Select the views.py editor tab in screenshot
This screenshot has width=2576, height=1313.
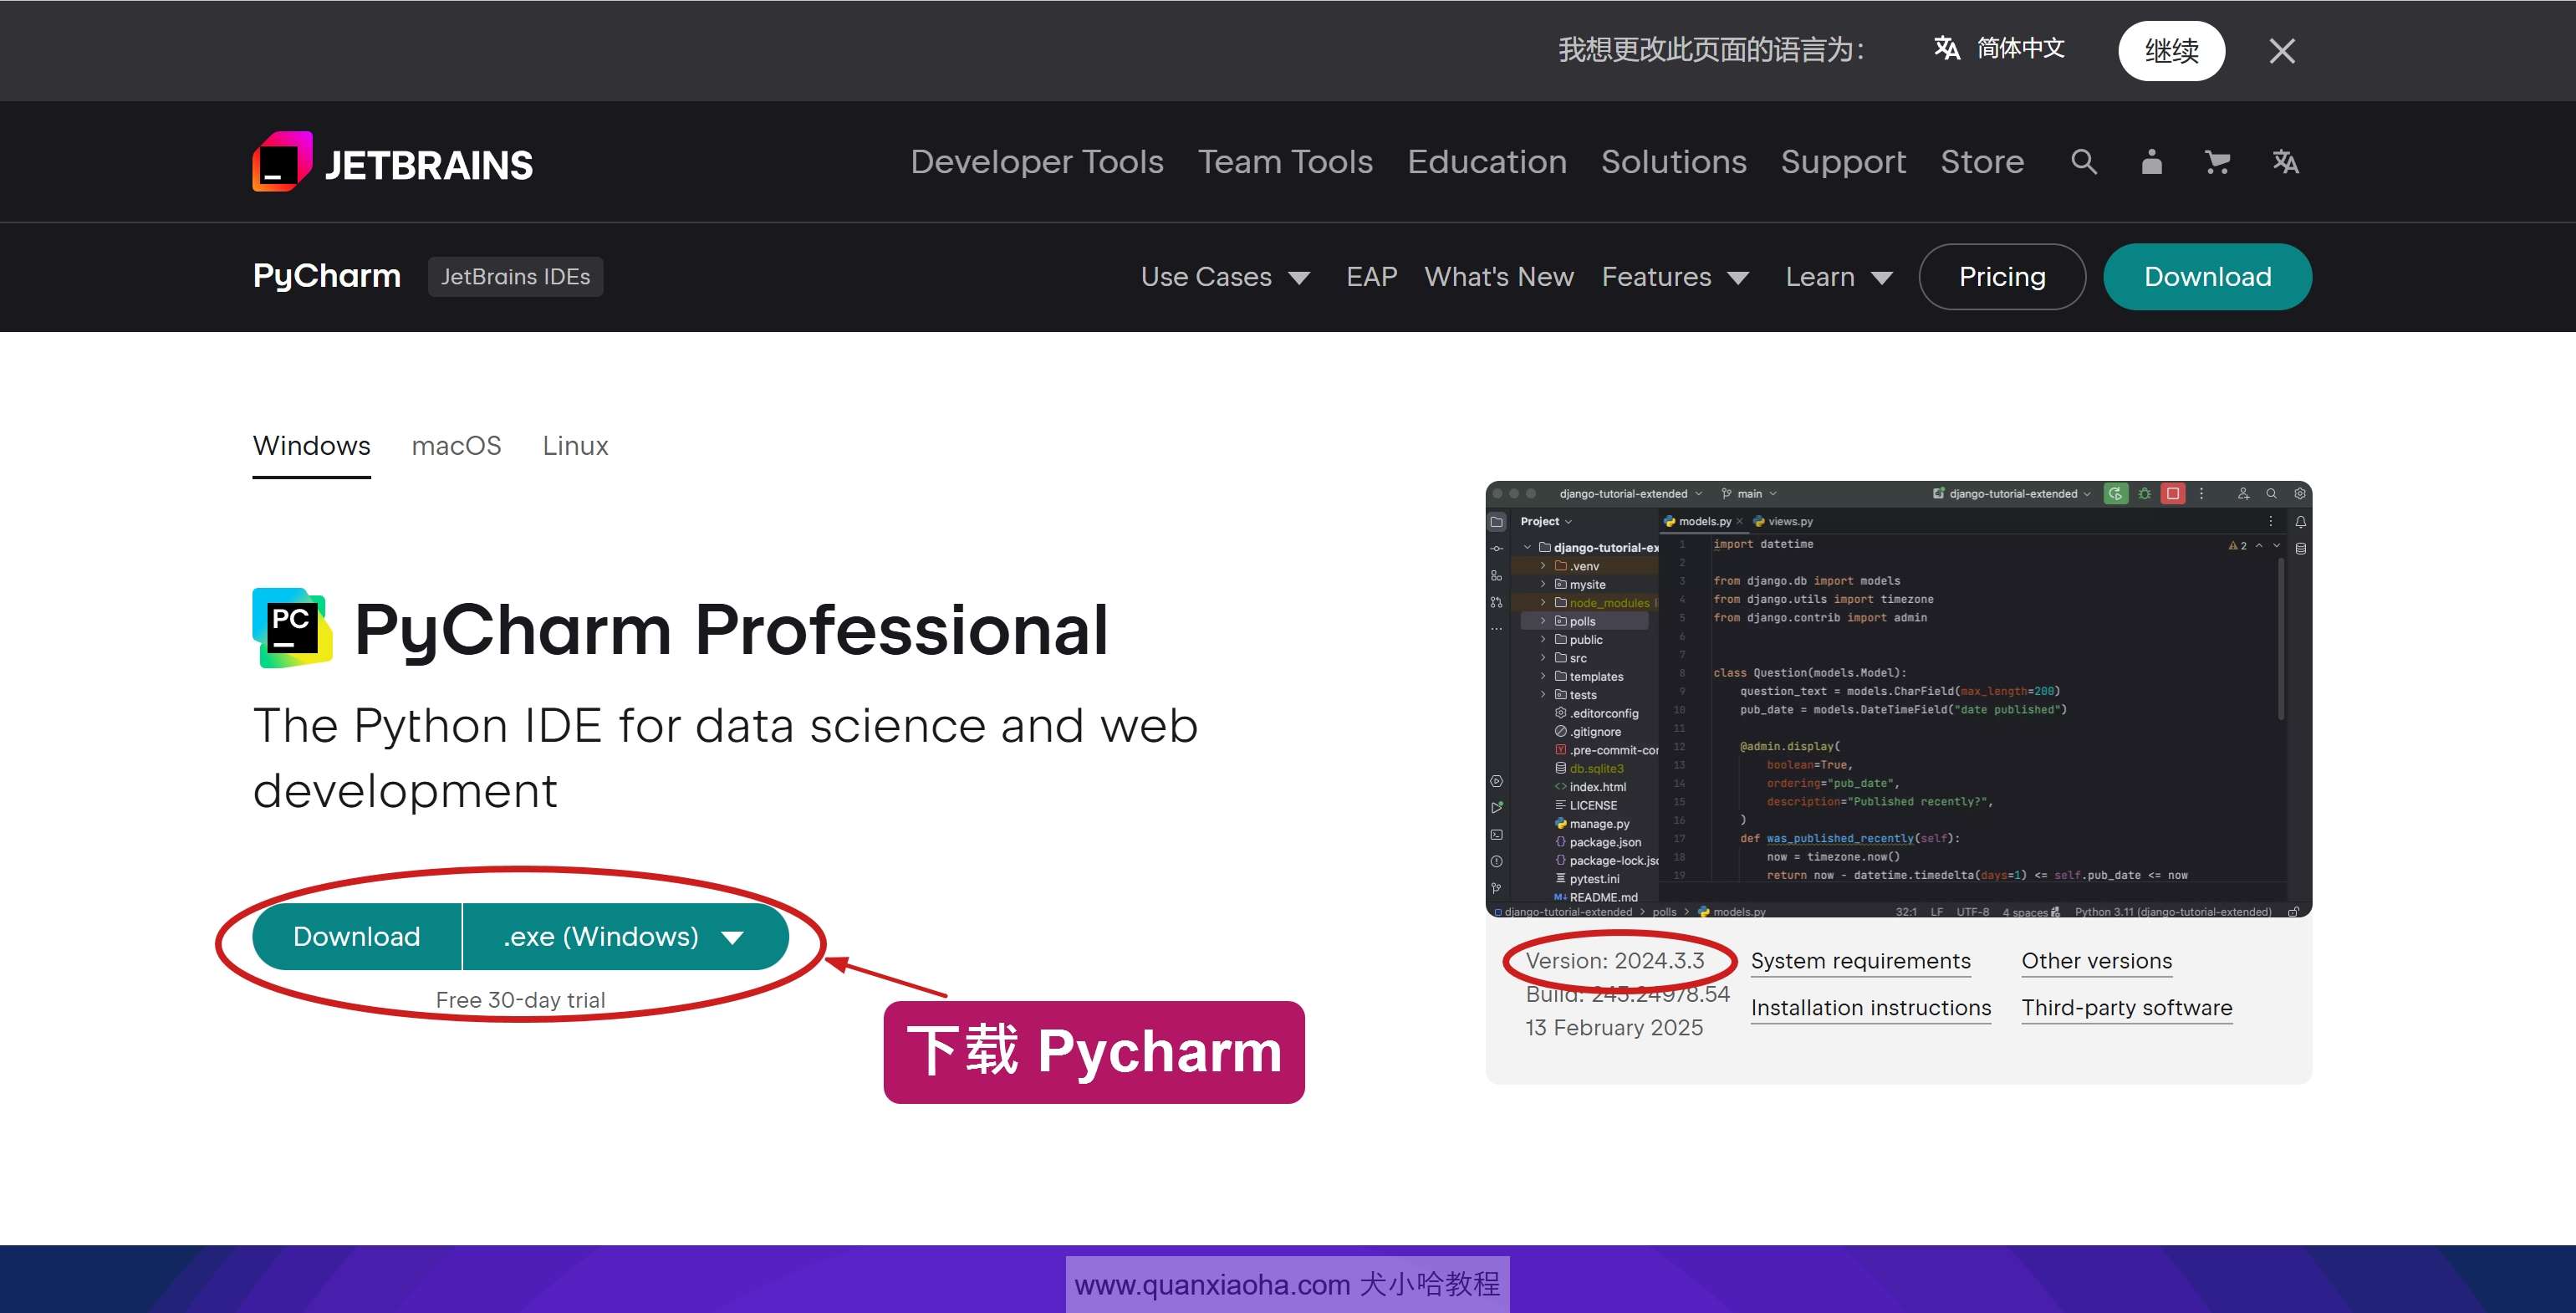click(1783, 522)
